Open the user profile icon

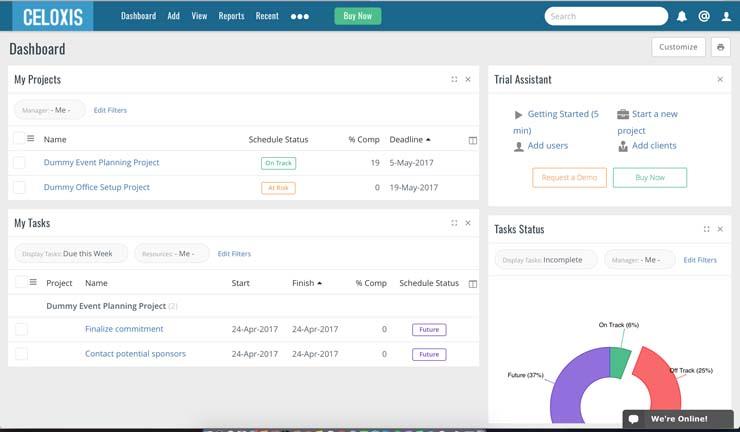coord(726,17)
